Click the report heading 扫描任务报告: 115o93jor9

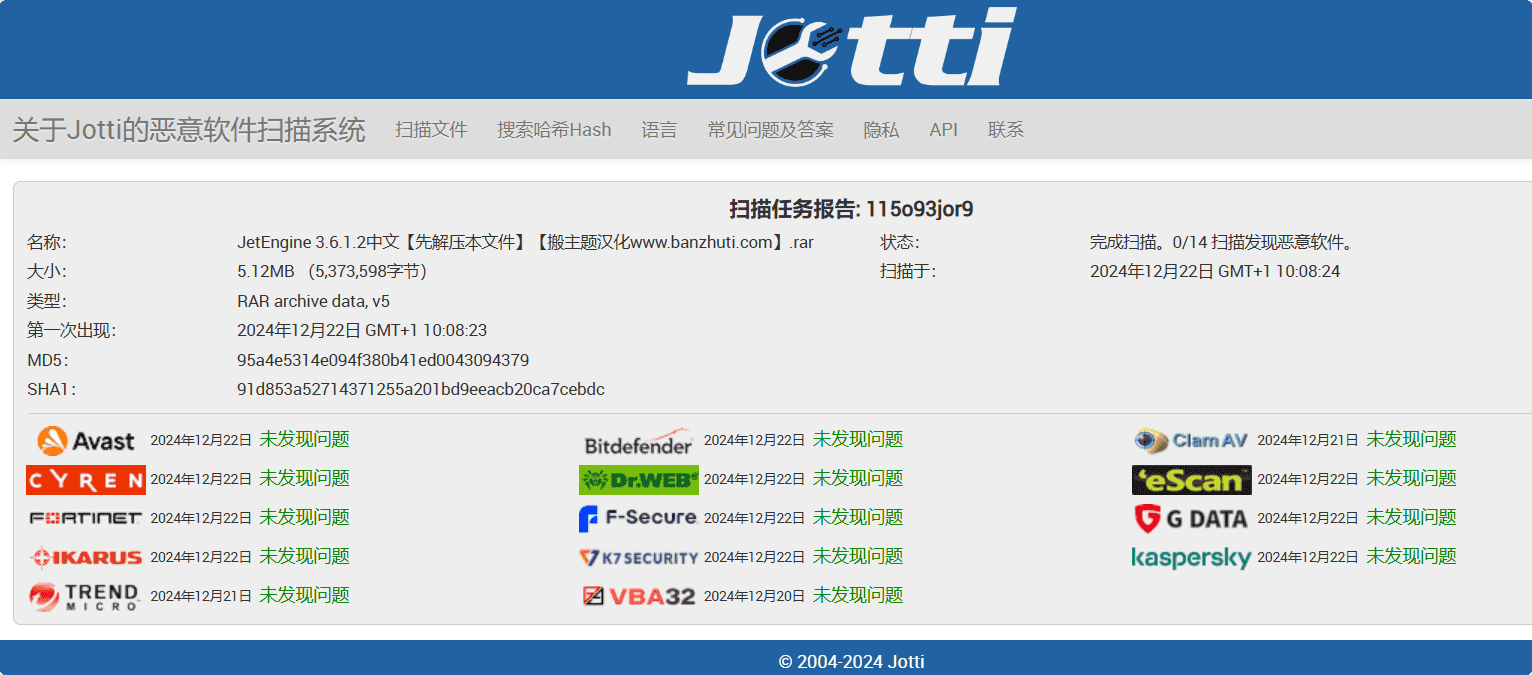pyautogui.click(x=851, y=210)
